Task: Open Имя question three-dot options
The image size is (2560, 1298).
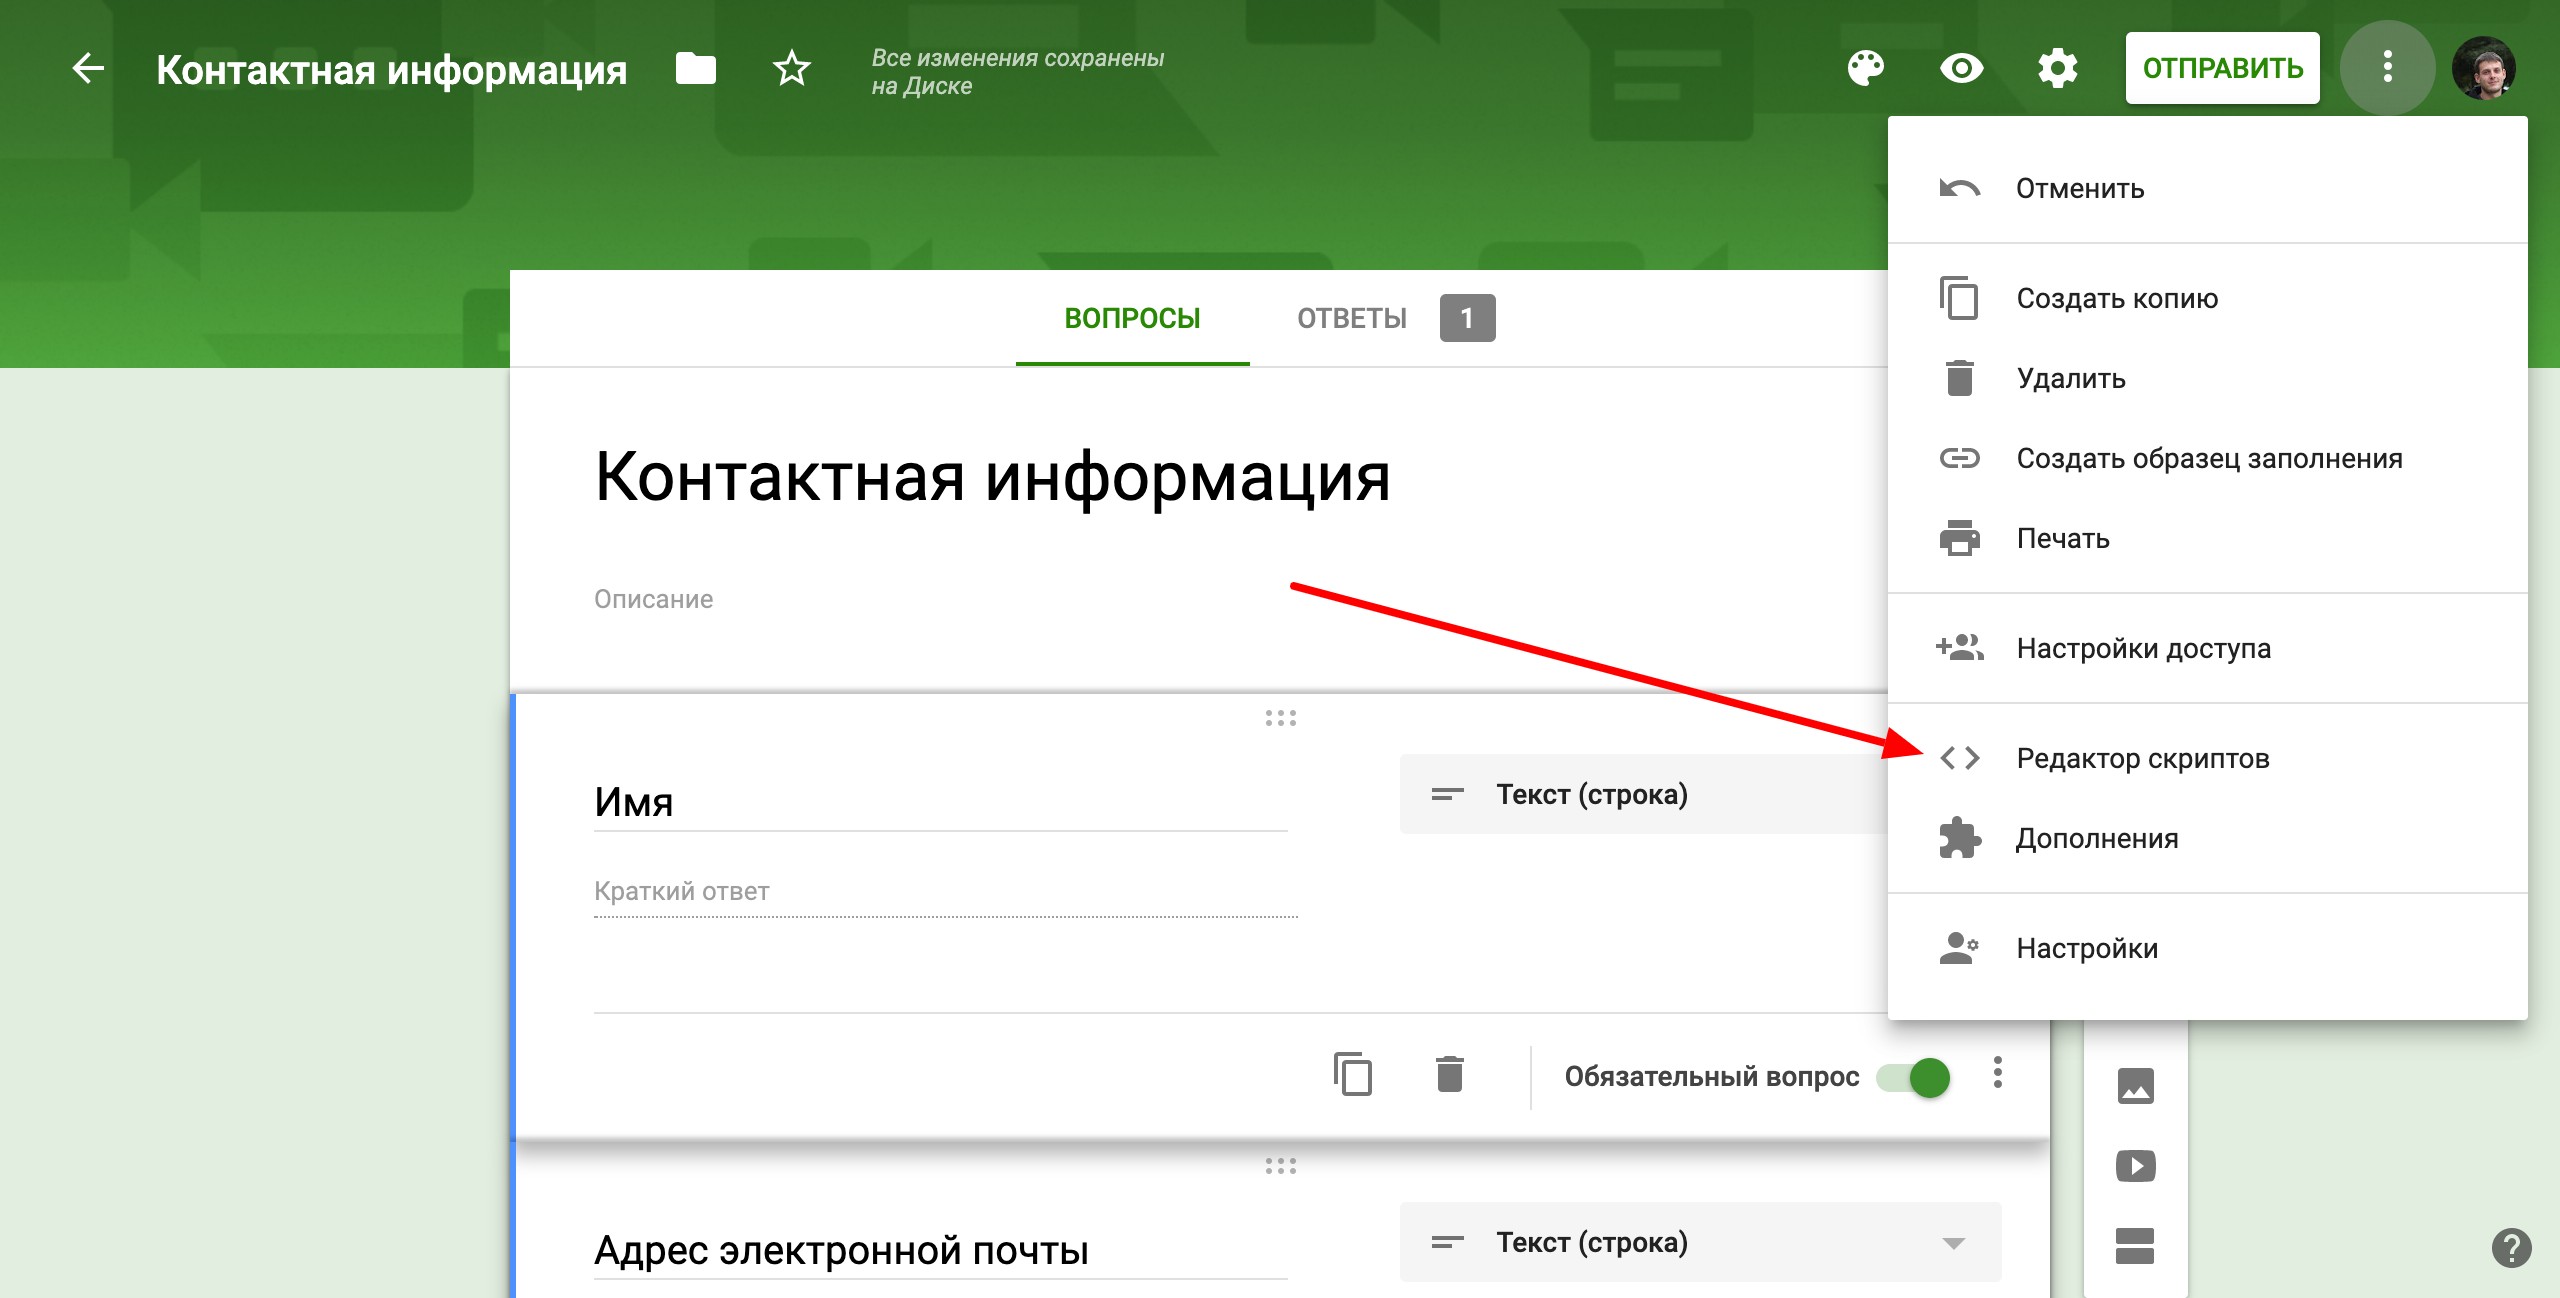Action: 1998,1073
